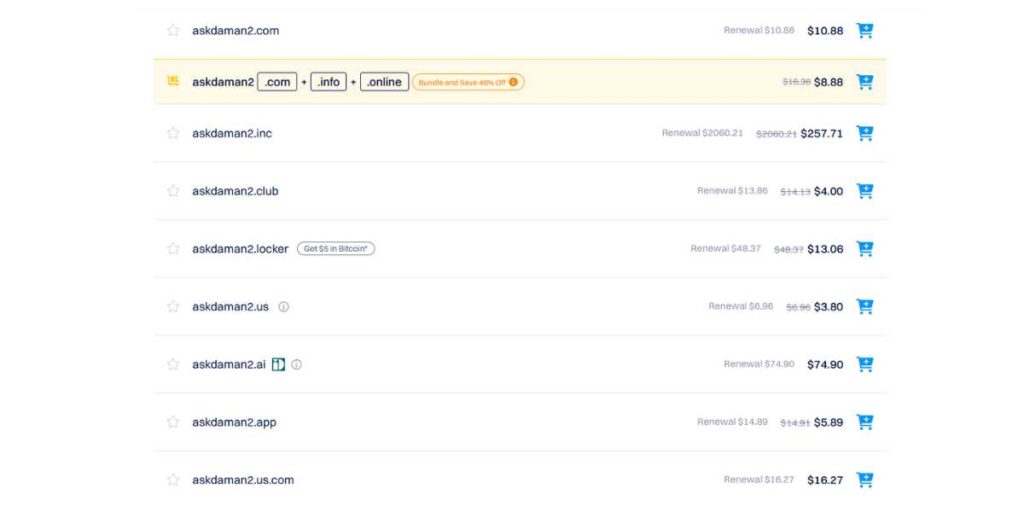This screenshot has height=512, width=1024.
Task: Click the Get $5 in Bitcoin badge
Action: [336, 249]
